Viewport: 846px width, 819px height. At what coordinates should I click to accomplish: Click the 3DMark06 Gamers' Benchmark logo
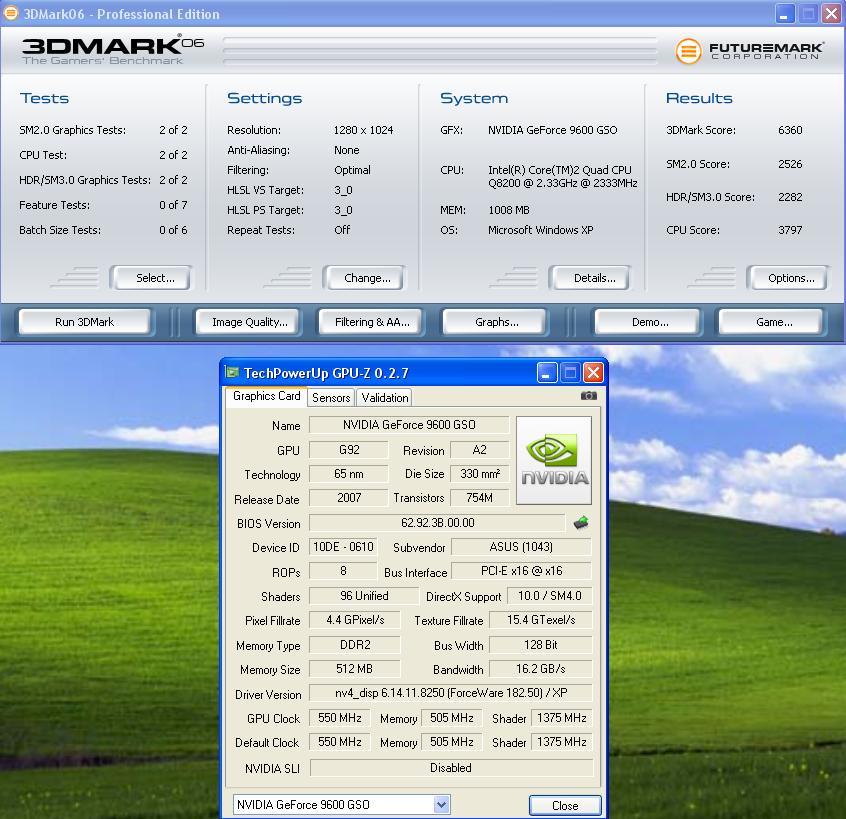point(112,50)
